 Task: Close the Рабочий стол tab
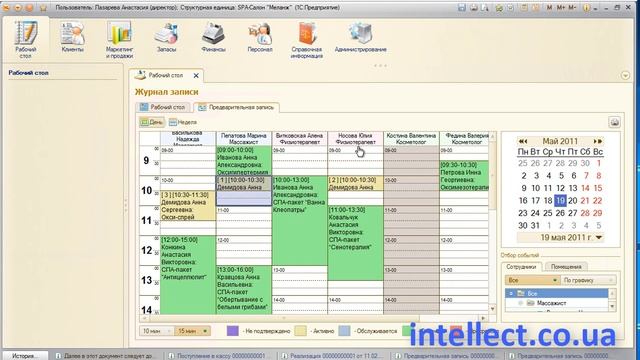coord(196,76)
